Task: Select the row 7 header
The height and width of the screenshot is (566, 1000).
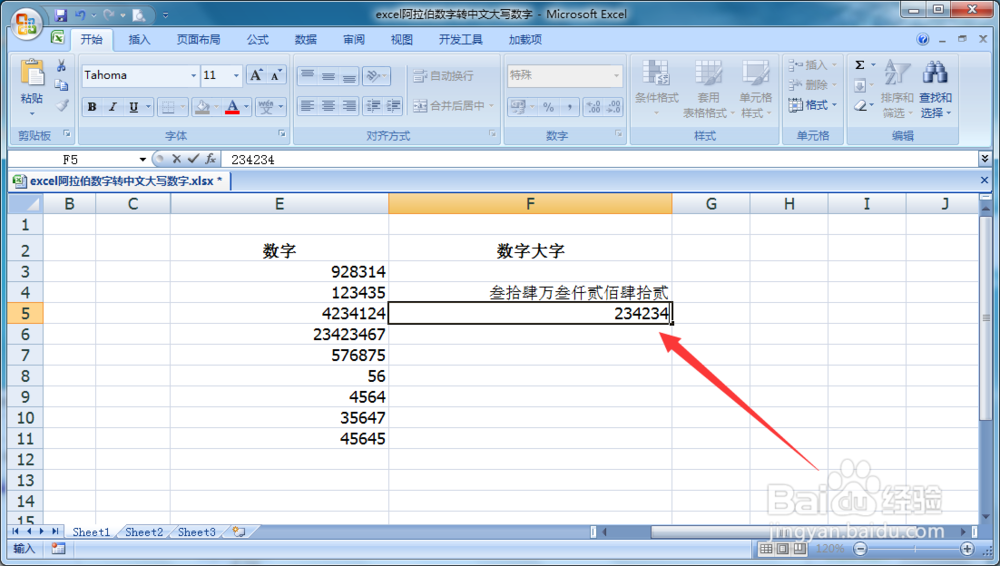Action: 25,355
